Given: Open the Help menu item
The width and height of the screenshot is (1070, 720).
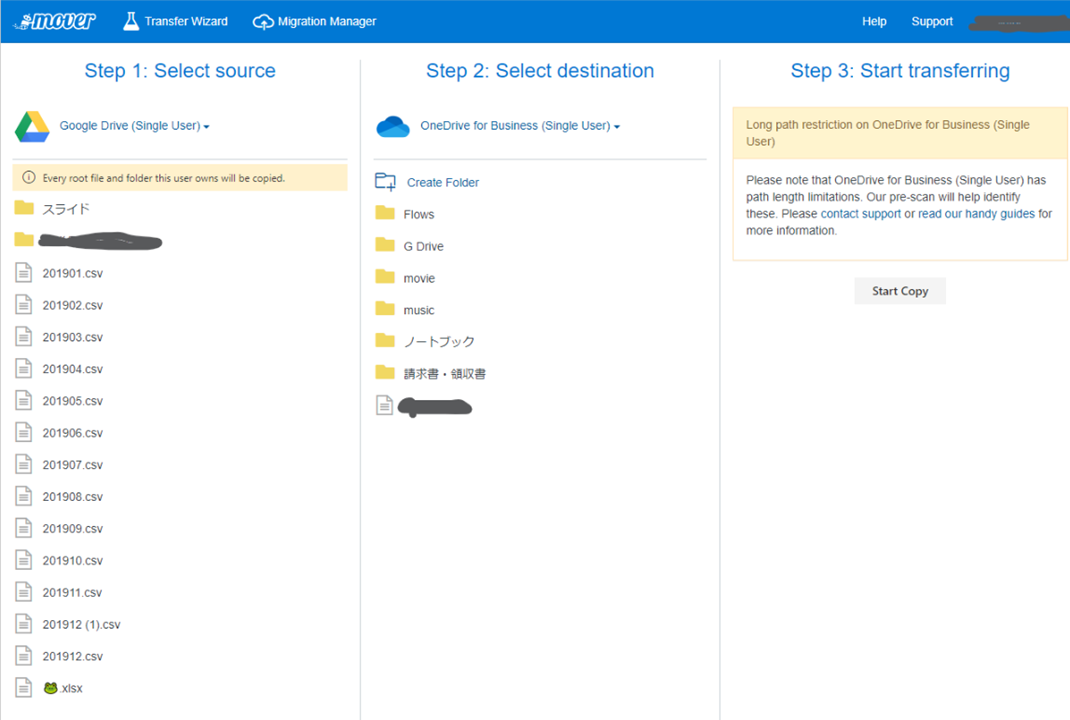Looking at the screenshot, I should (874, 21).
